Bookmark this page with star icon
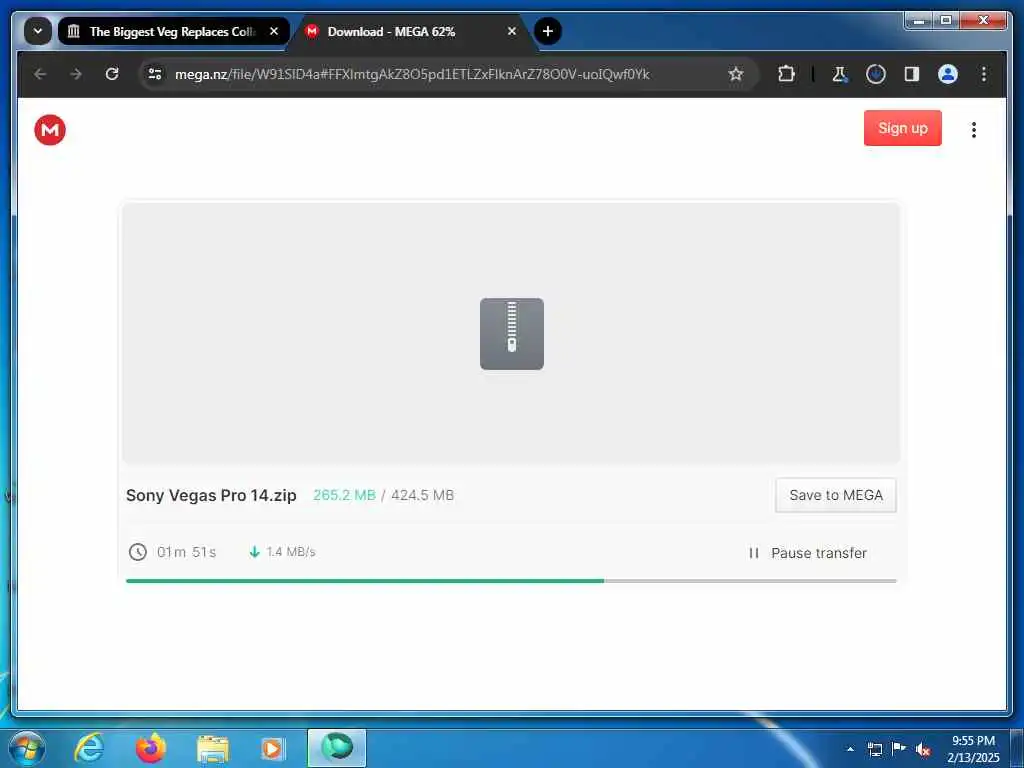Screen dimensions: 1024x768 pos(736,74)
